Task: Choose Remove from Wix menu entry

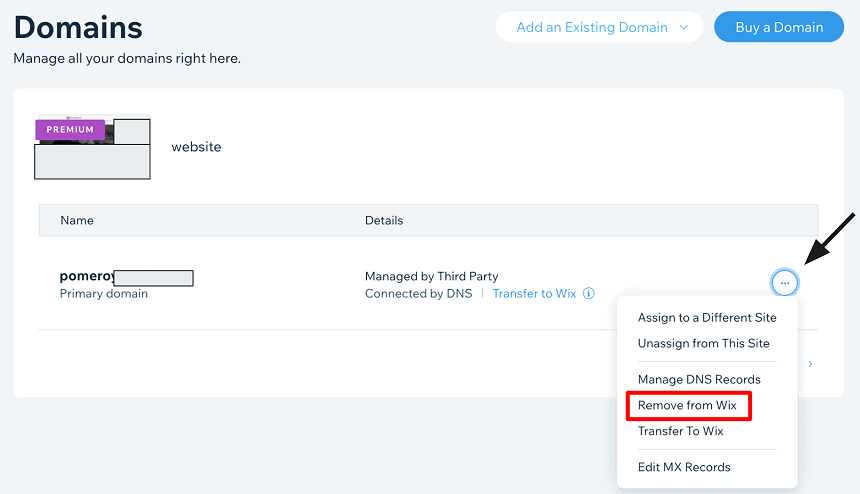Action: coord(687,405)
